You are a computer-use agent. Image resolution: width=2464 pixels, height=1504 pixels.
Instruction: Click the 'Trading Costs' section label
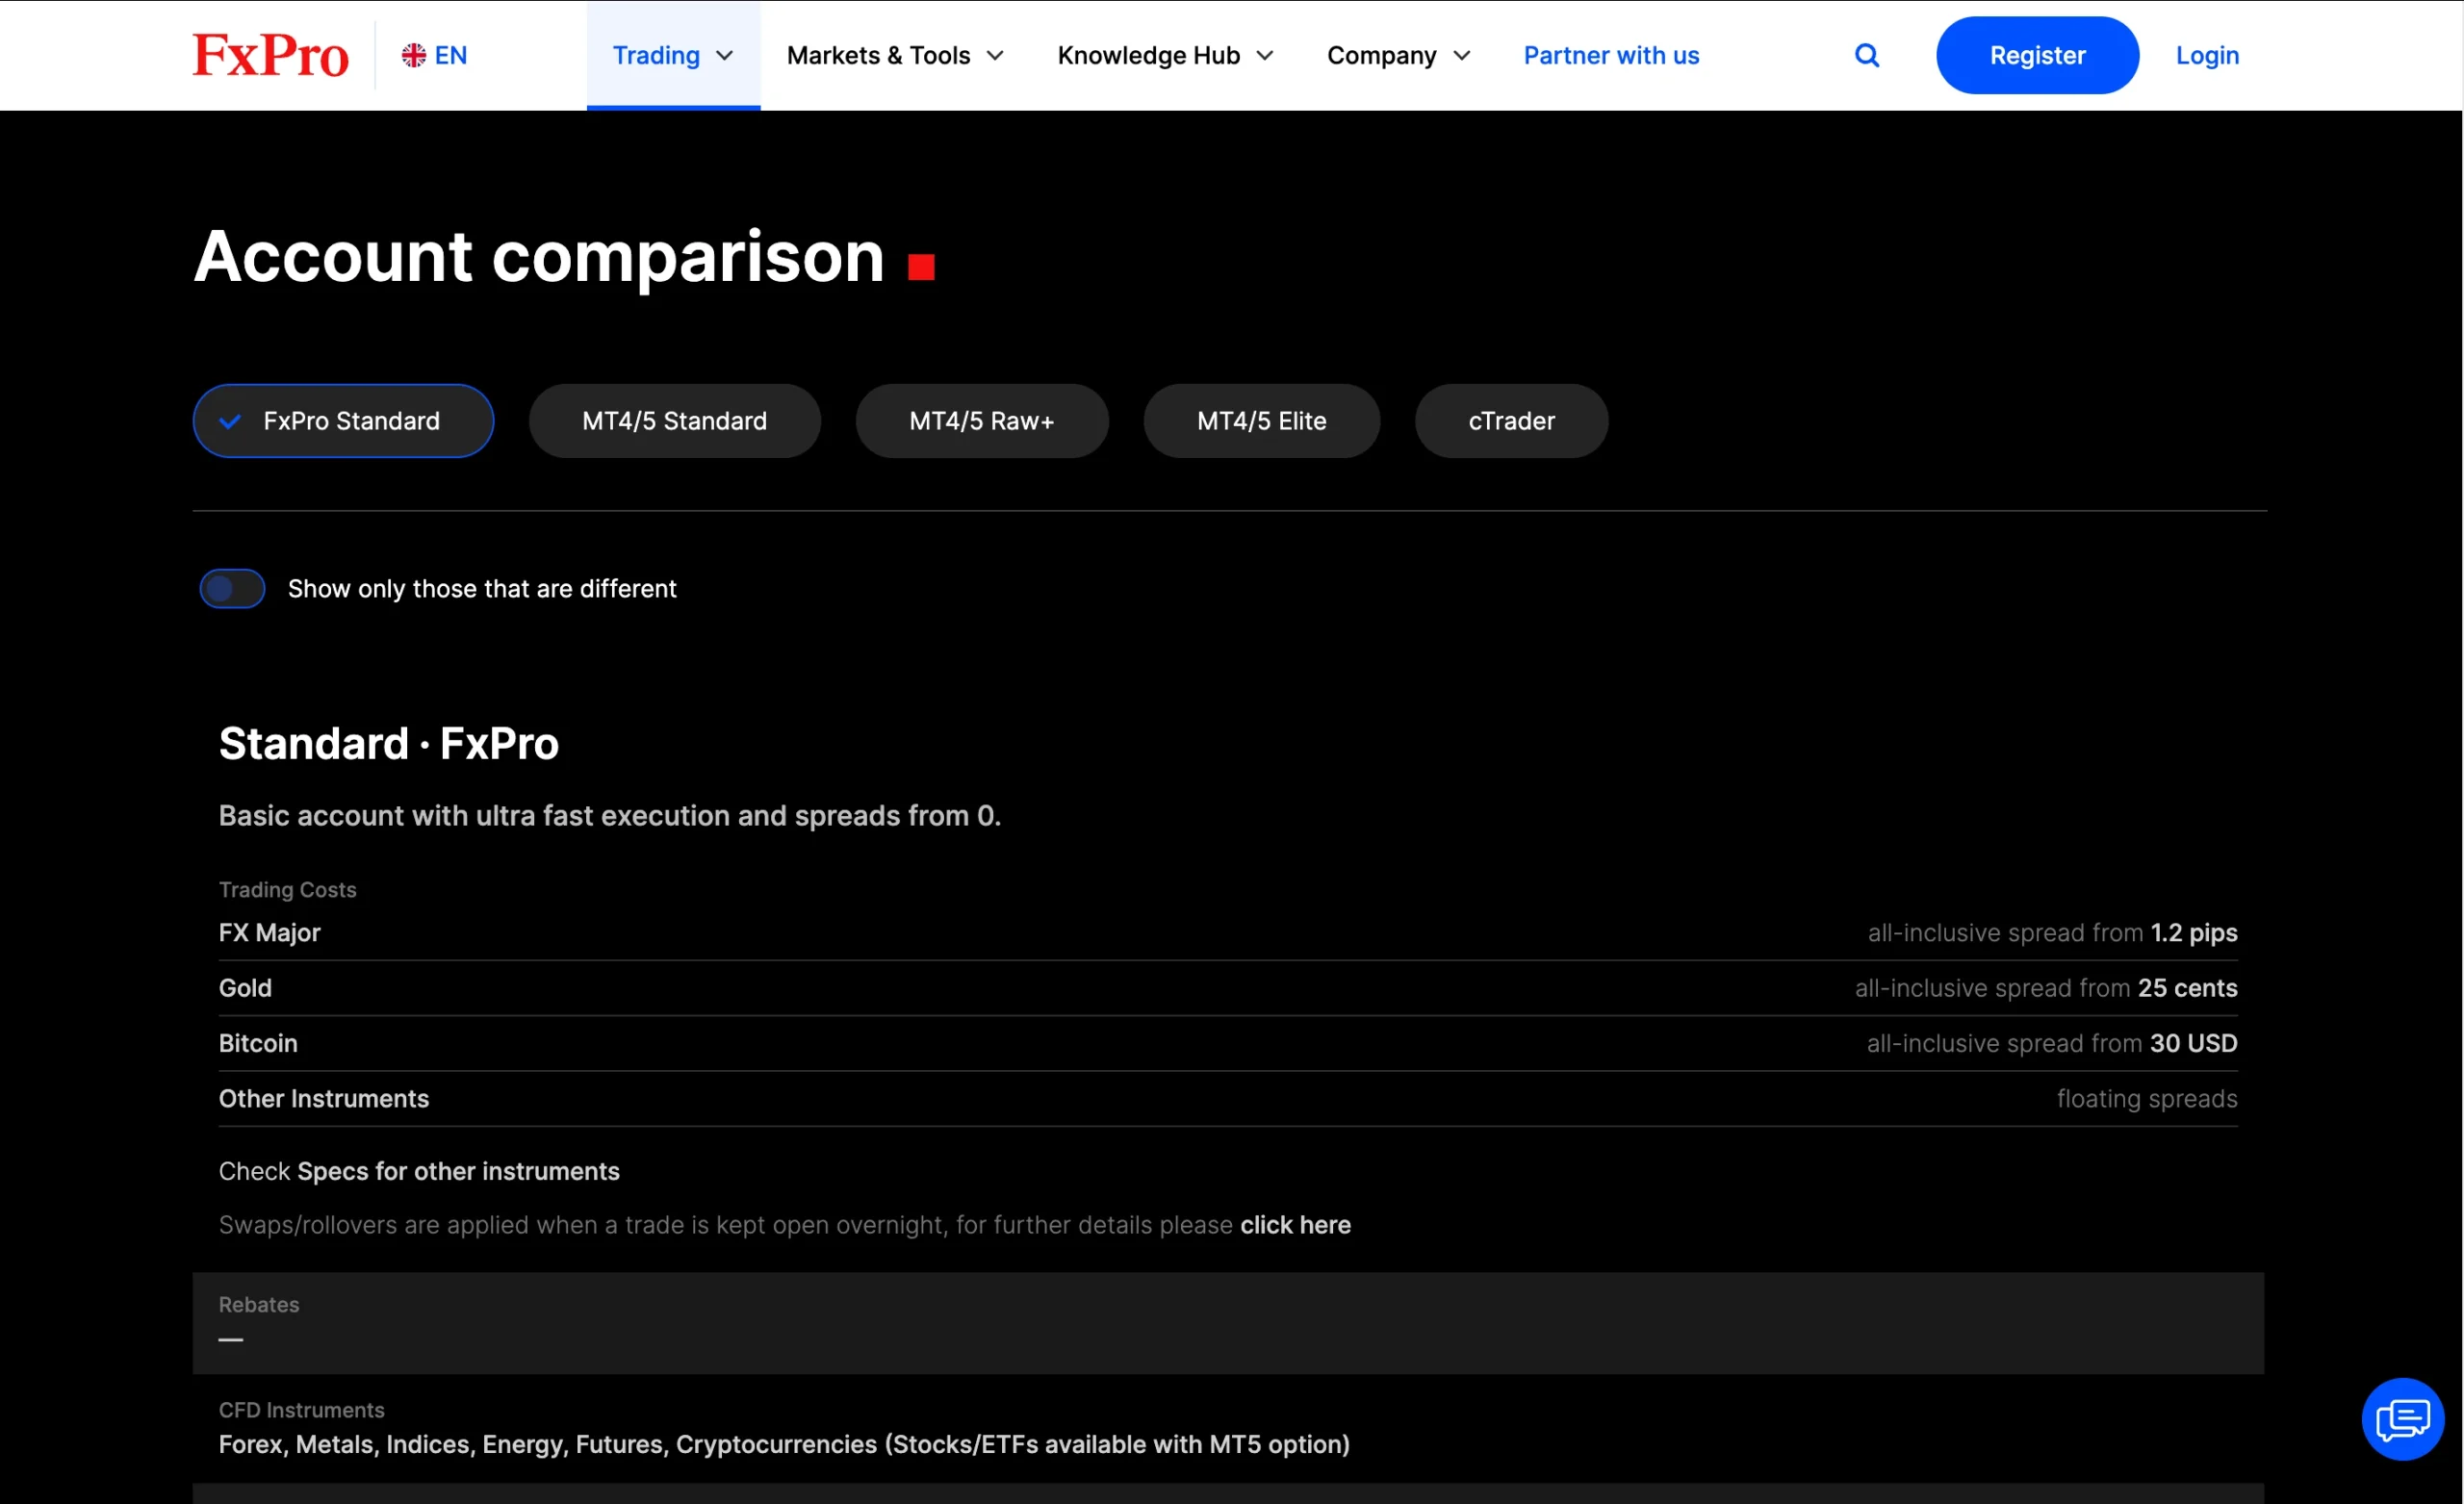click(x=287, y=889)
